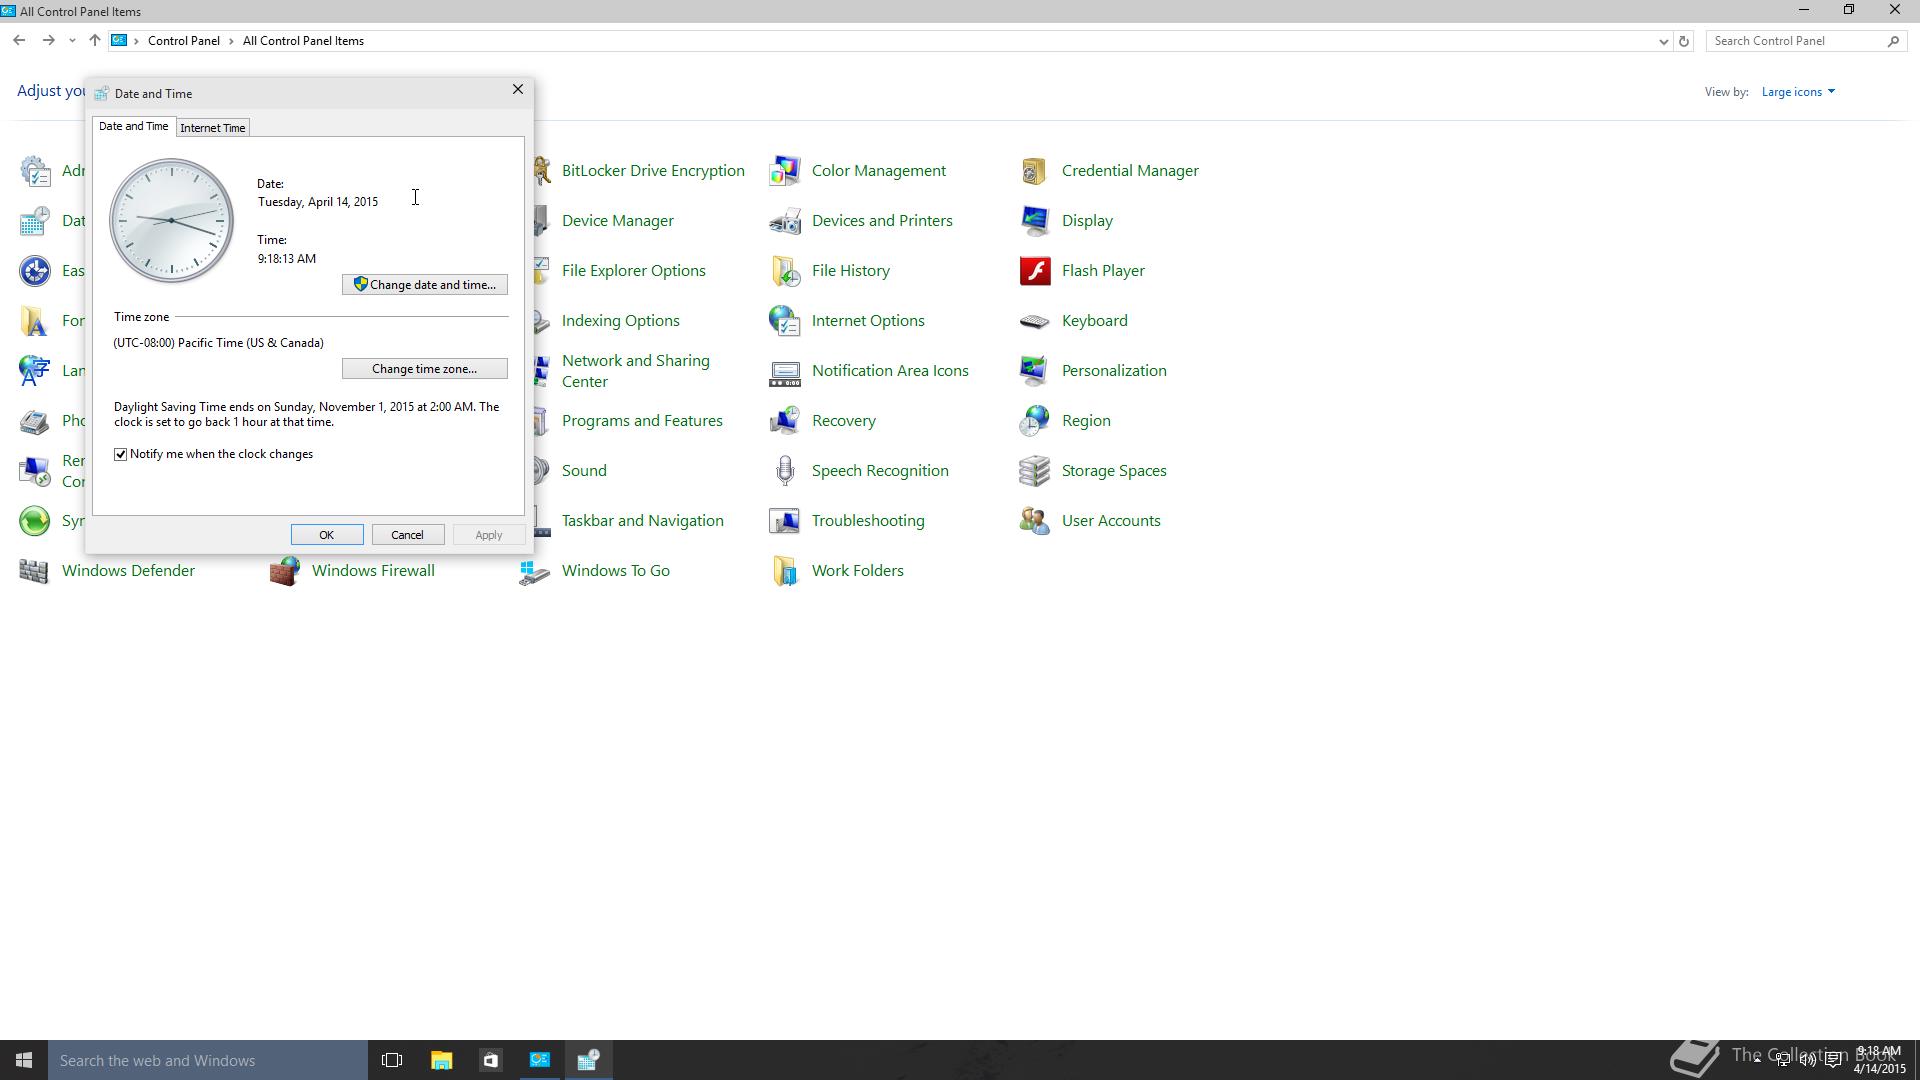This screenshot has height=1080, width=1920.
Task: Confirm the dialog with OK
Action: pyautogui.click(x=327, y=535)
